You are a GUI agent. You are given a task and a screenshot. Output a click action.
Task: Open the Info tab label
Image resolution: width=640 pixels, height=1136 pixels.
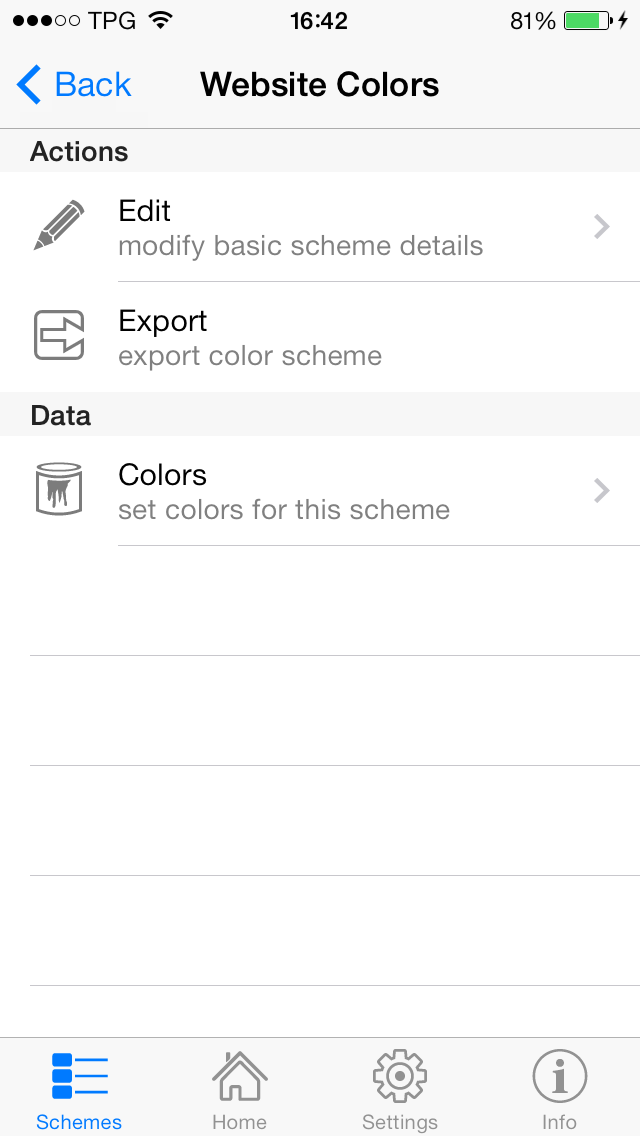[559, 1122]
